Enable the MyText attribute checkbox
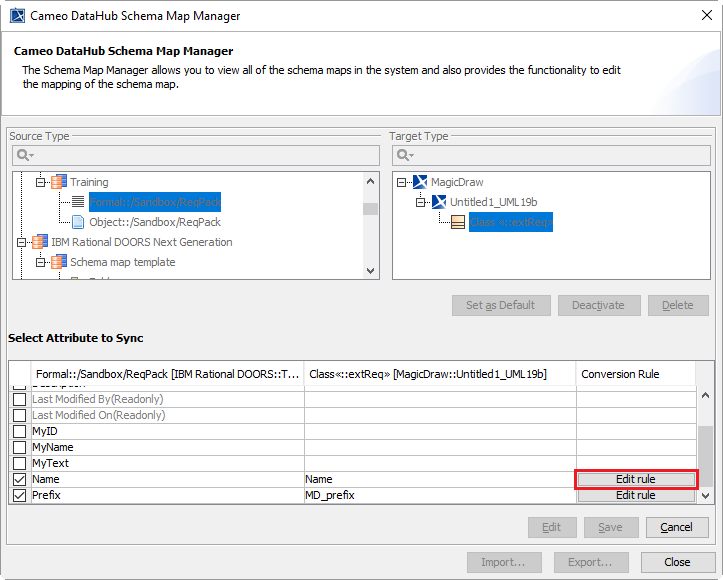 coord(19,463)
